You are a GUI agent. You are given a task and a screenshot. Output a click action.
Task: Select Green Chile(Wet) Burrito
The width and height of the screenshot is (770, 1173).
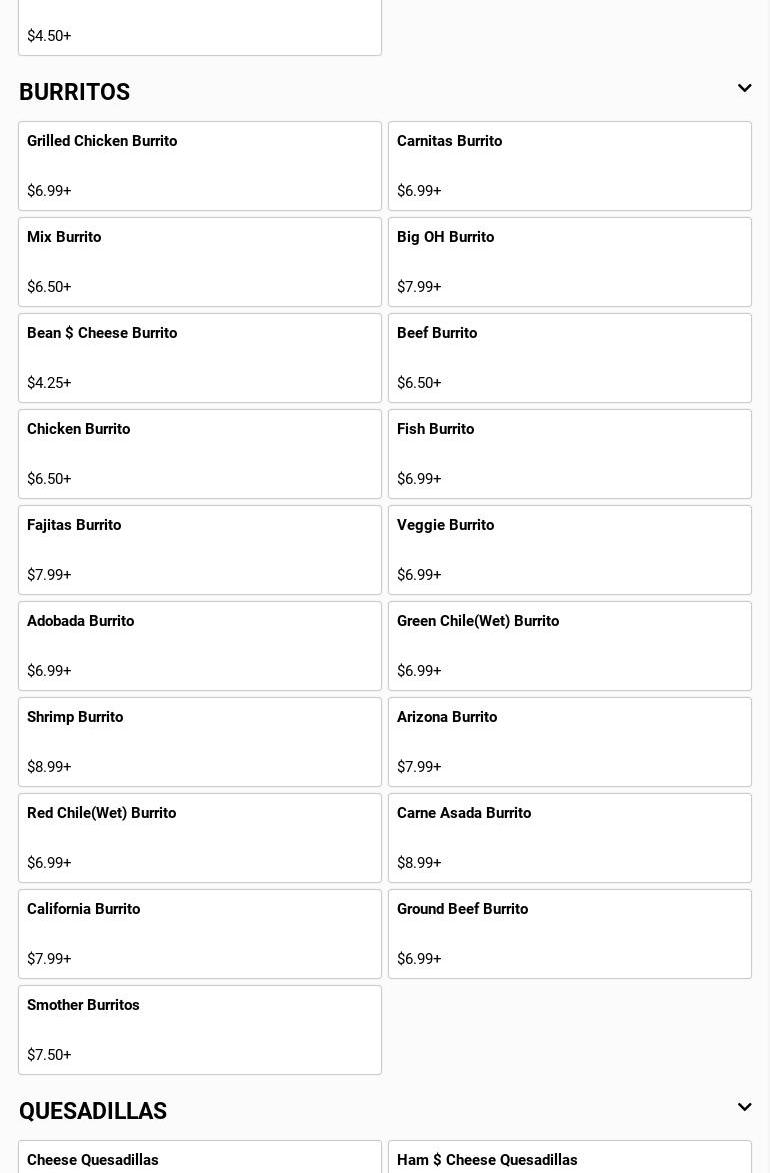tap(570, 646)
